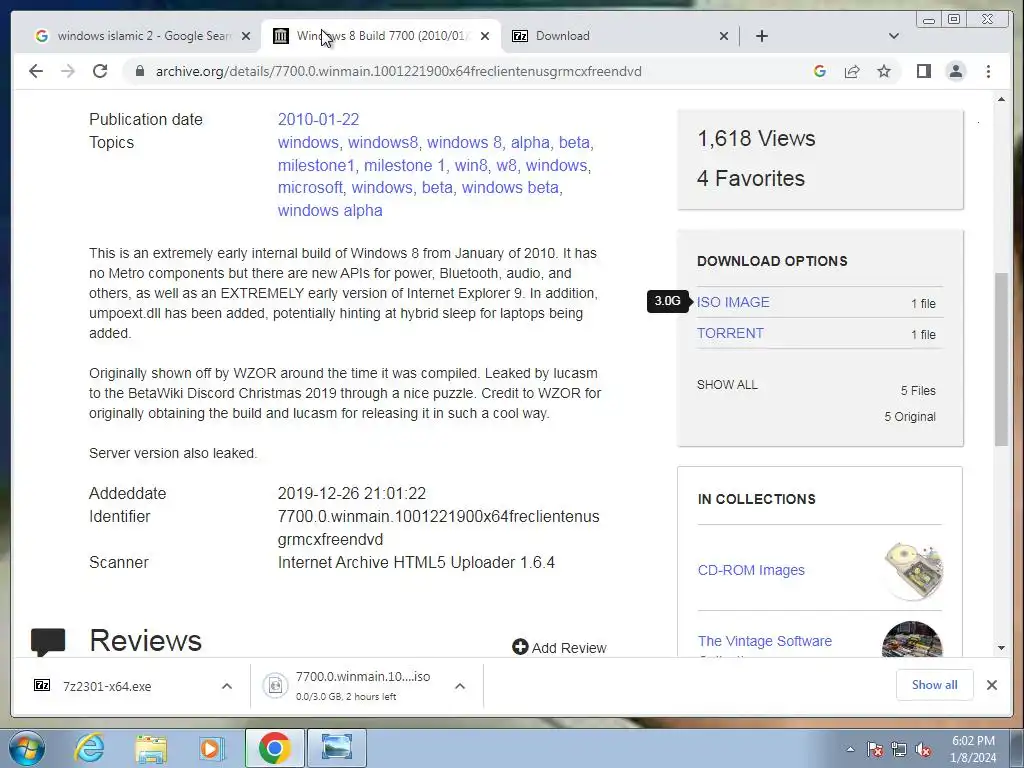Open the 2010-01-22 publication date link
The height and width of the screenshot is (768, 1024).
click(x=318, y=120)
